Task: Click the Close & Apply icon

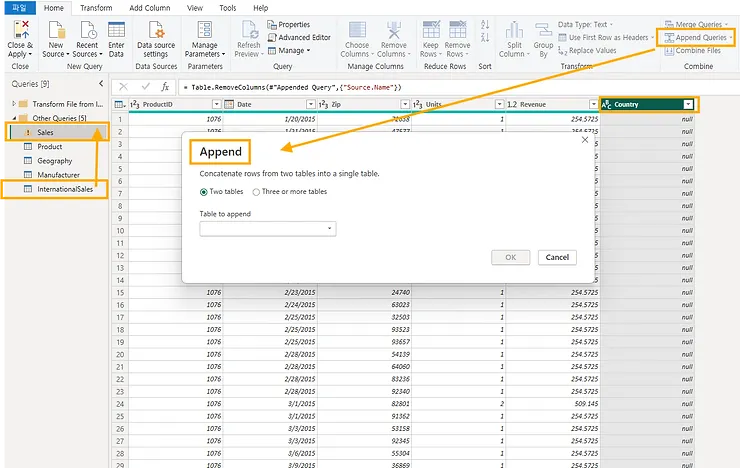Action: point(20,30)
